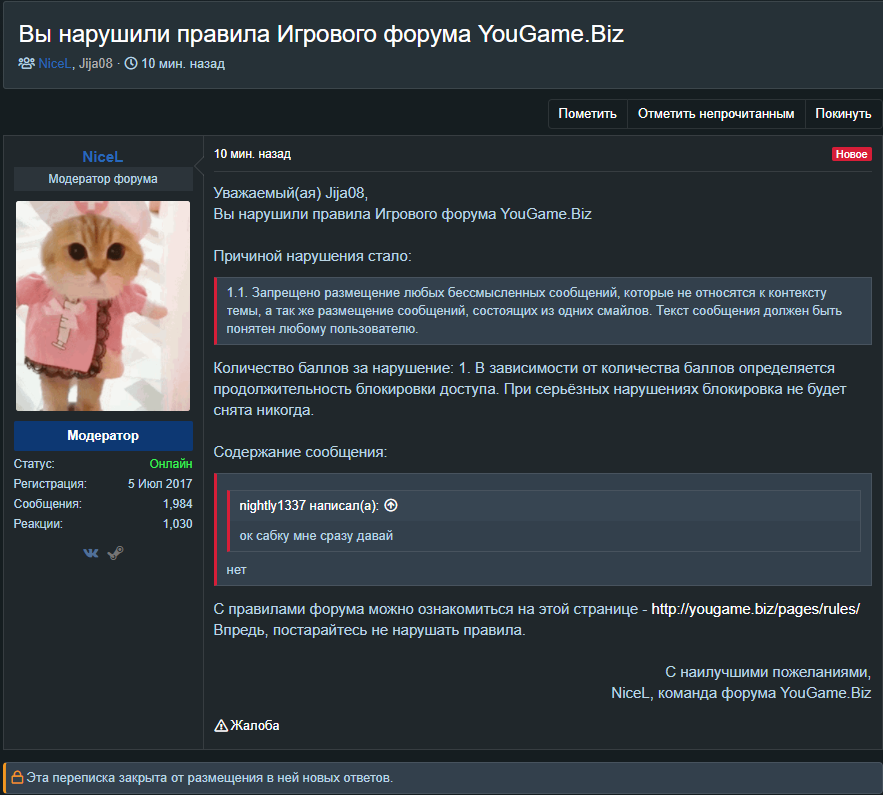Click the message timestamp 10 мин. назад
The height and width of the screenshot is (795, 883).
coord(252,155)
